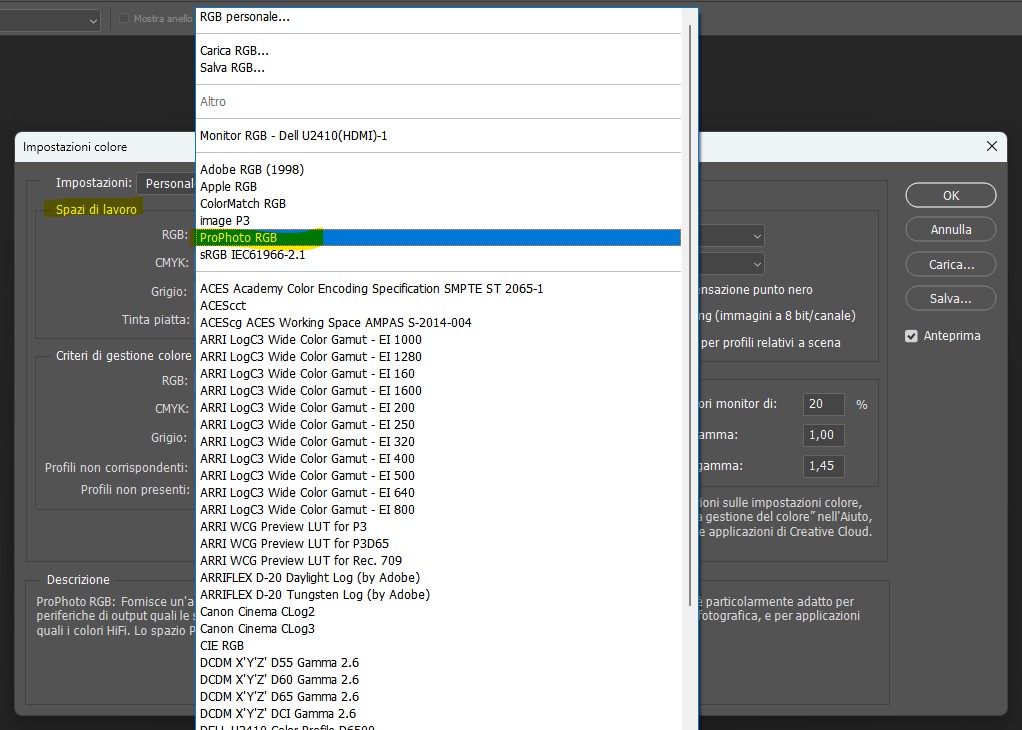
Task: Select Monitor RGB - Dell U2410(HDMI)-1
Action: click(x=438, y=136)
